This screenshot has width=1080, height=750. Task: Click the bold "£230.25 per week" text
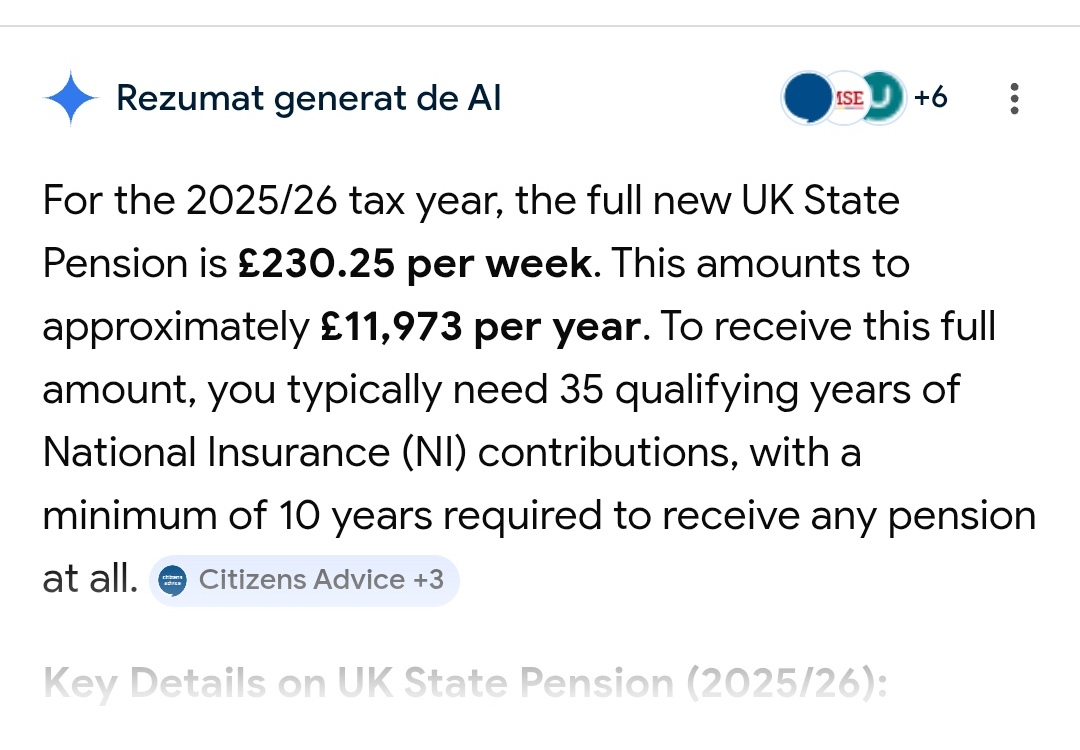414,264
